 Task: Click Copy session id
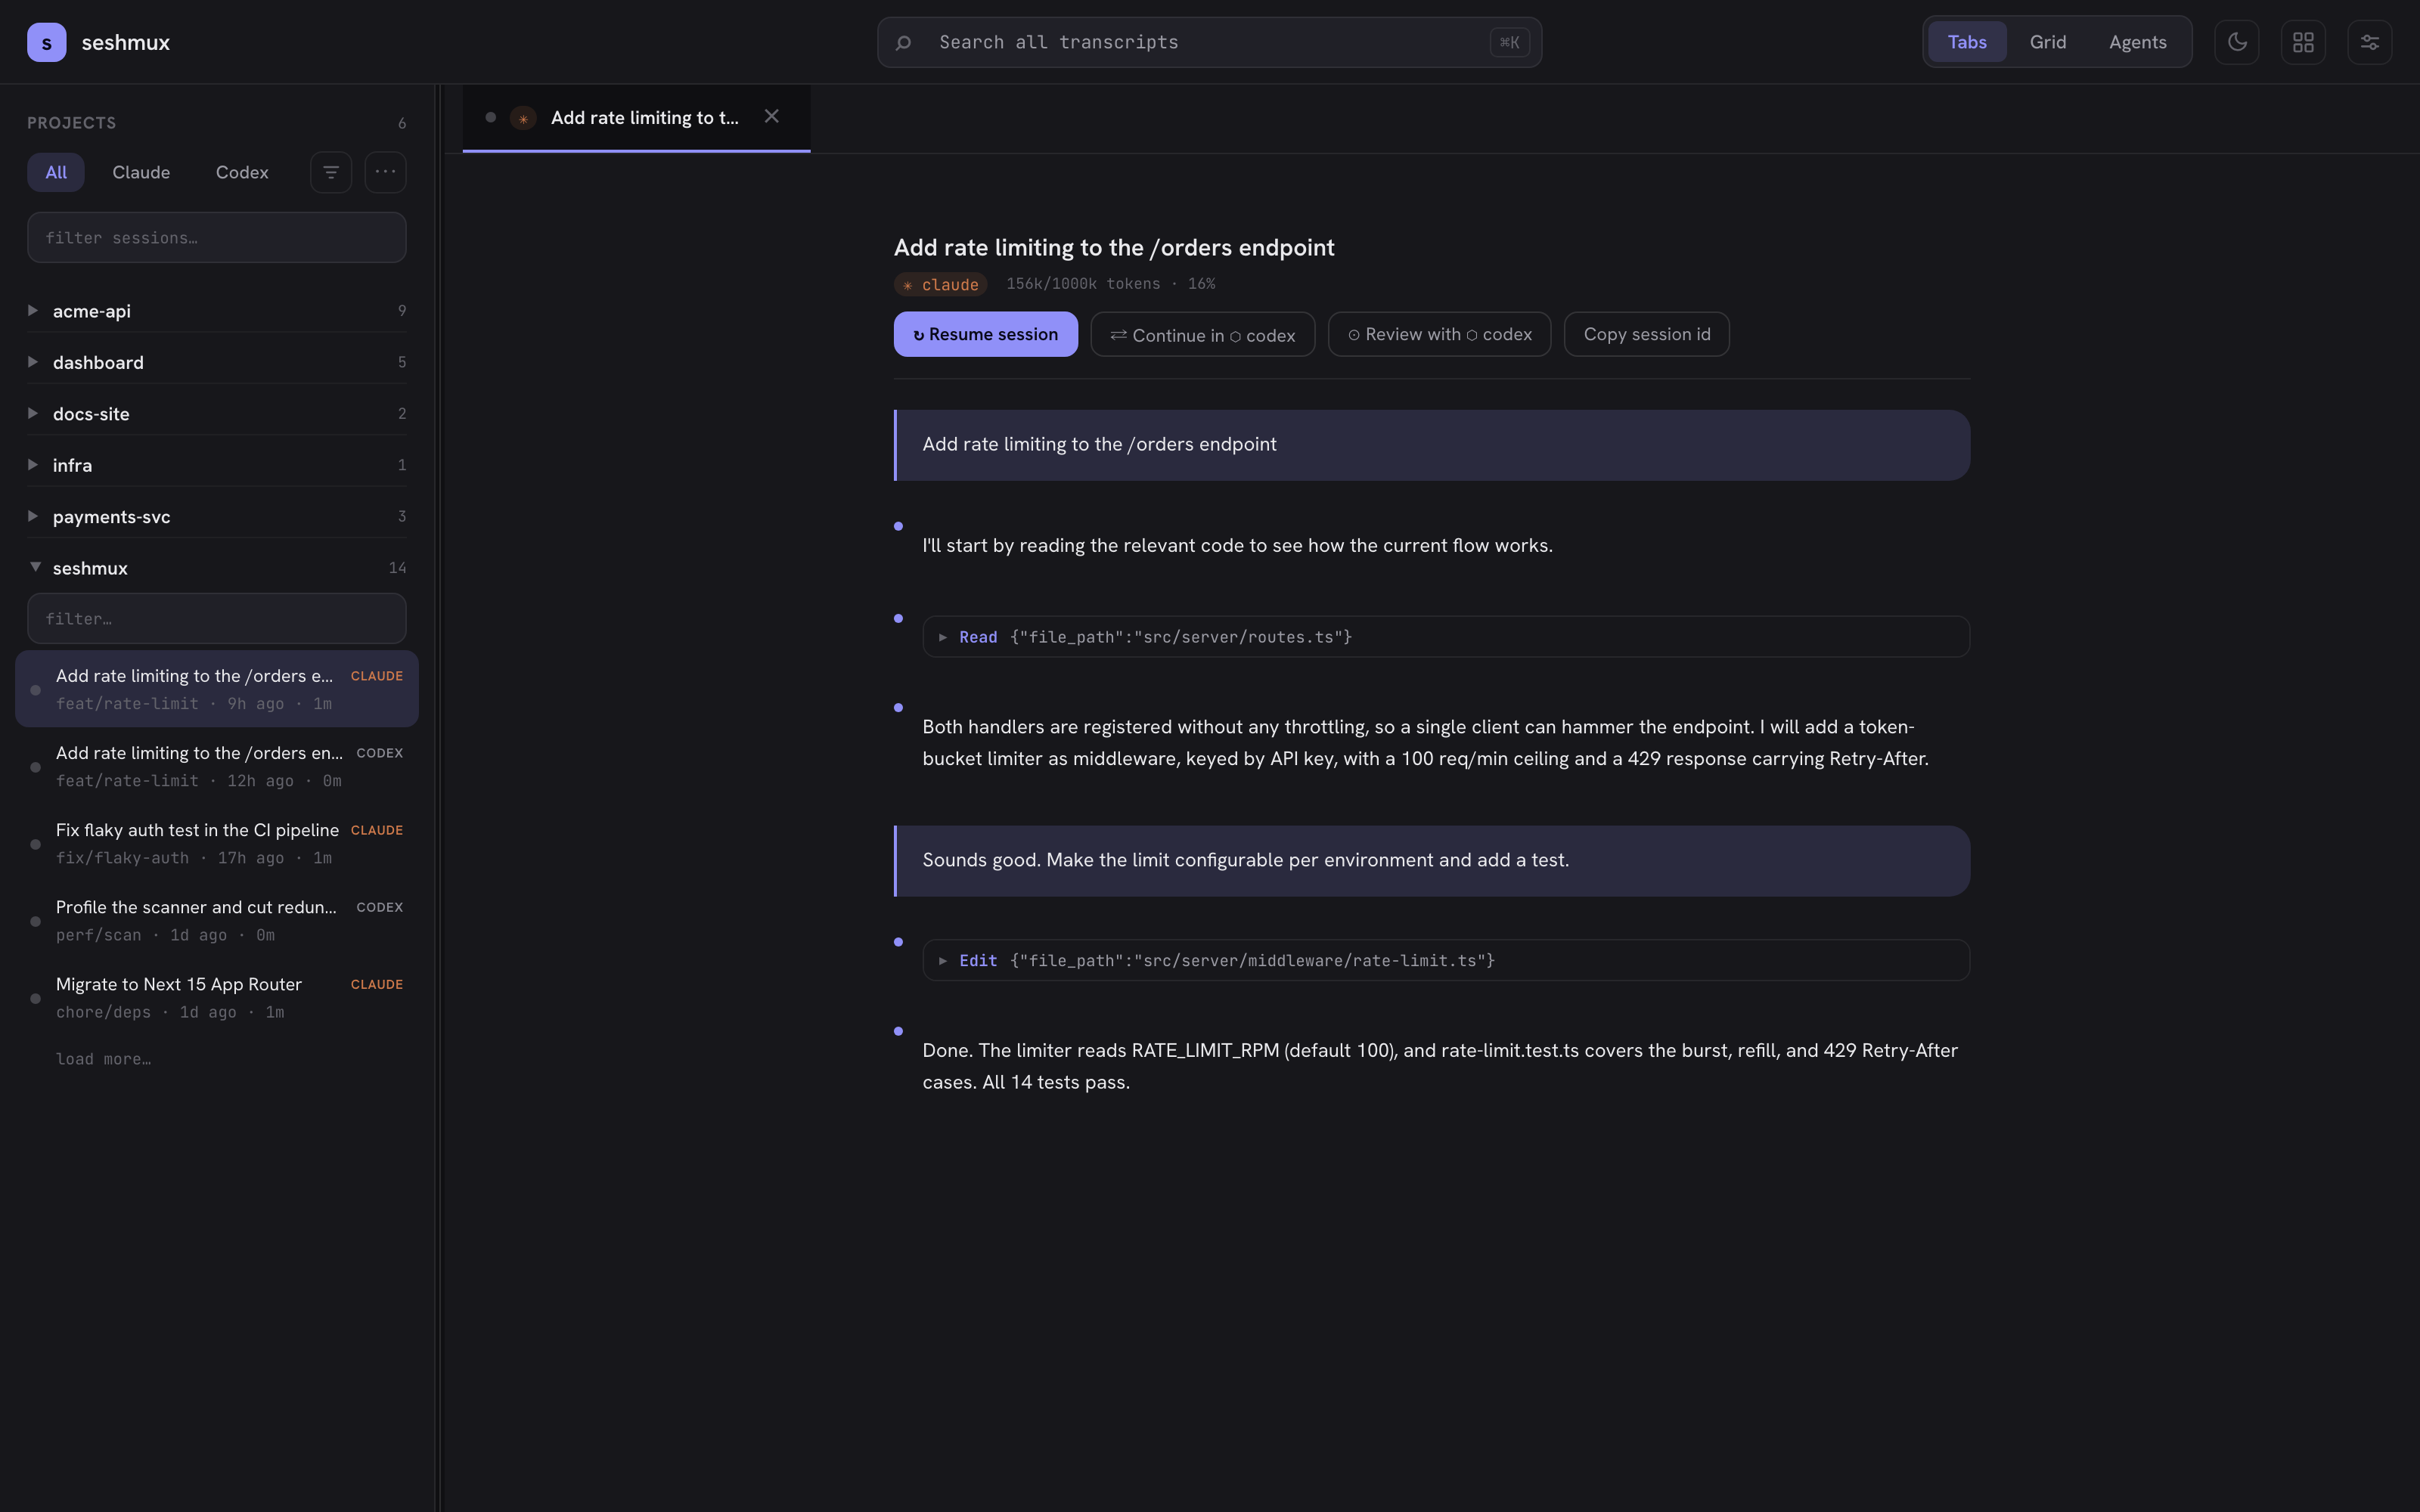[1646, 334]
